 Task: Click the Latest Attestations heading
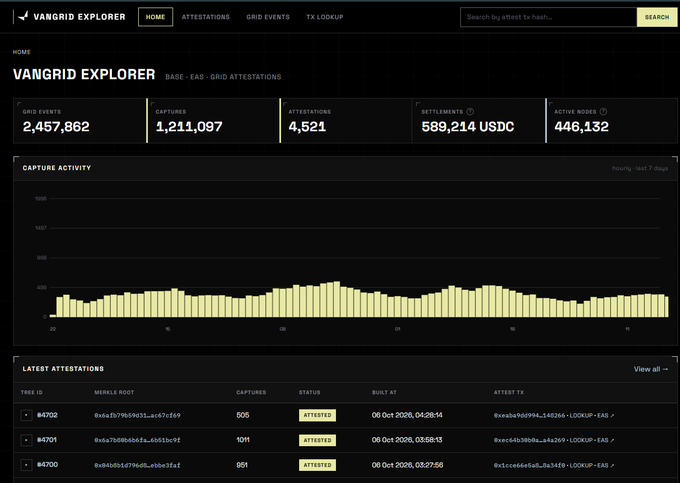click(x=63, y=369)
